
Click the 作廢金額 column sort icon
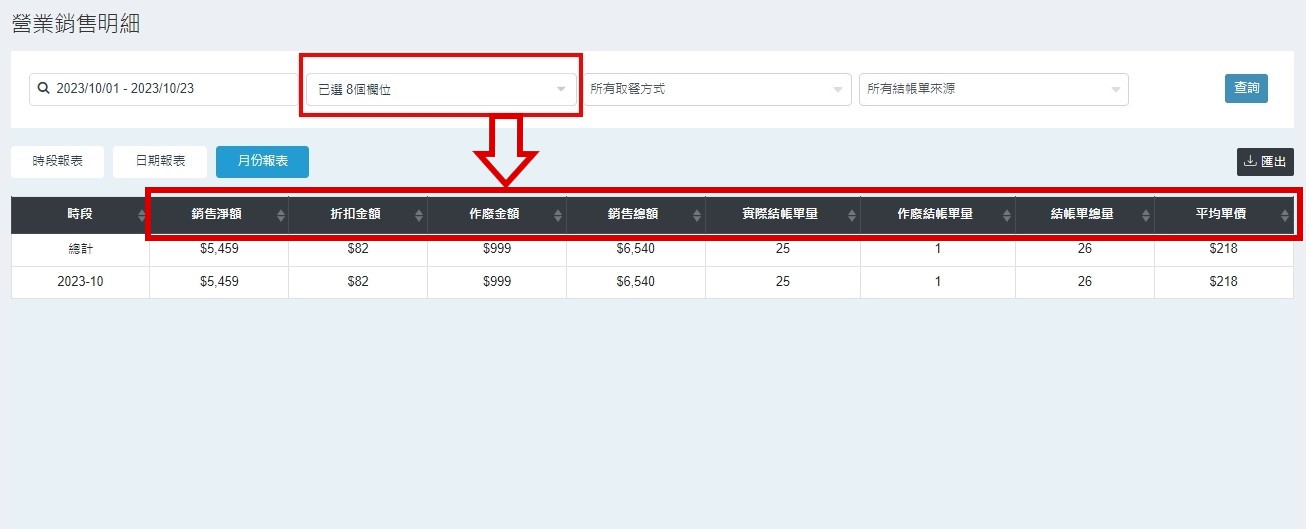(x=557, y=215)
